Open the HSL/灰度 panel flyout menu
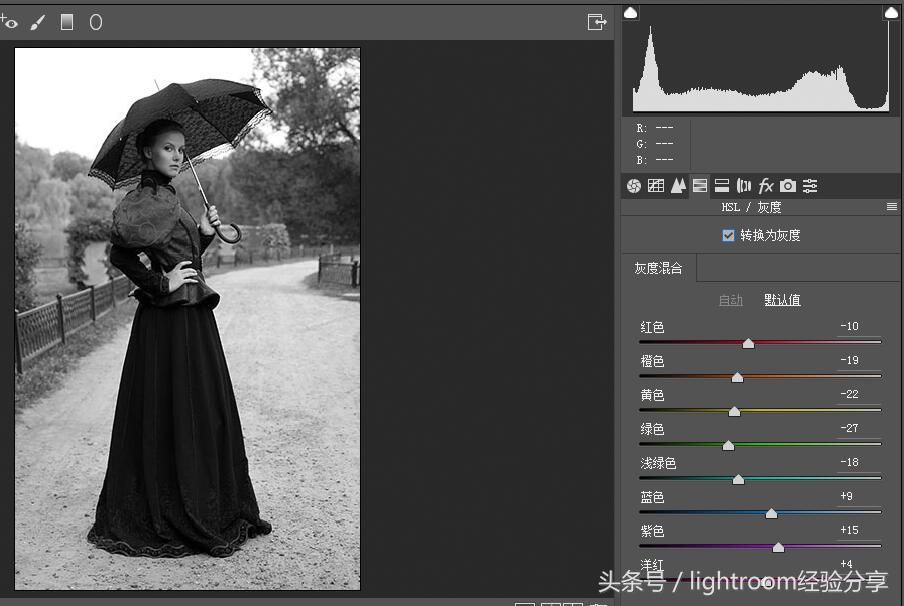 click(x=892, y=207)
